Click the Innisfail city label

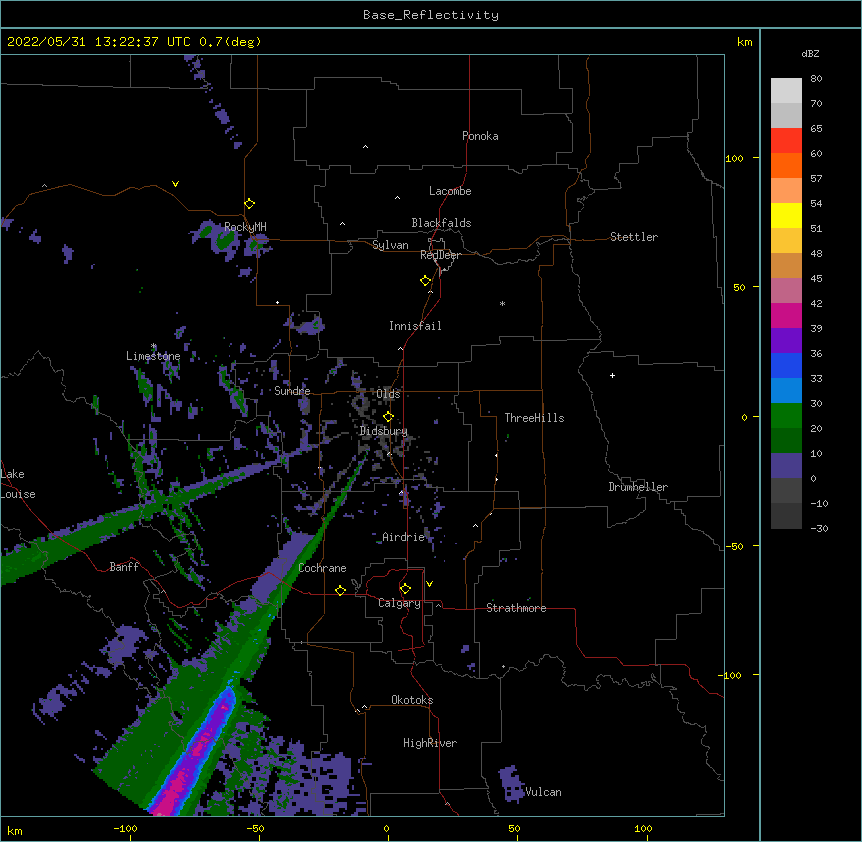pos(415,326)
